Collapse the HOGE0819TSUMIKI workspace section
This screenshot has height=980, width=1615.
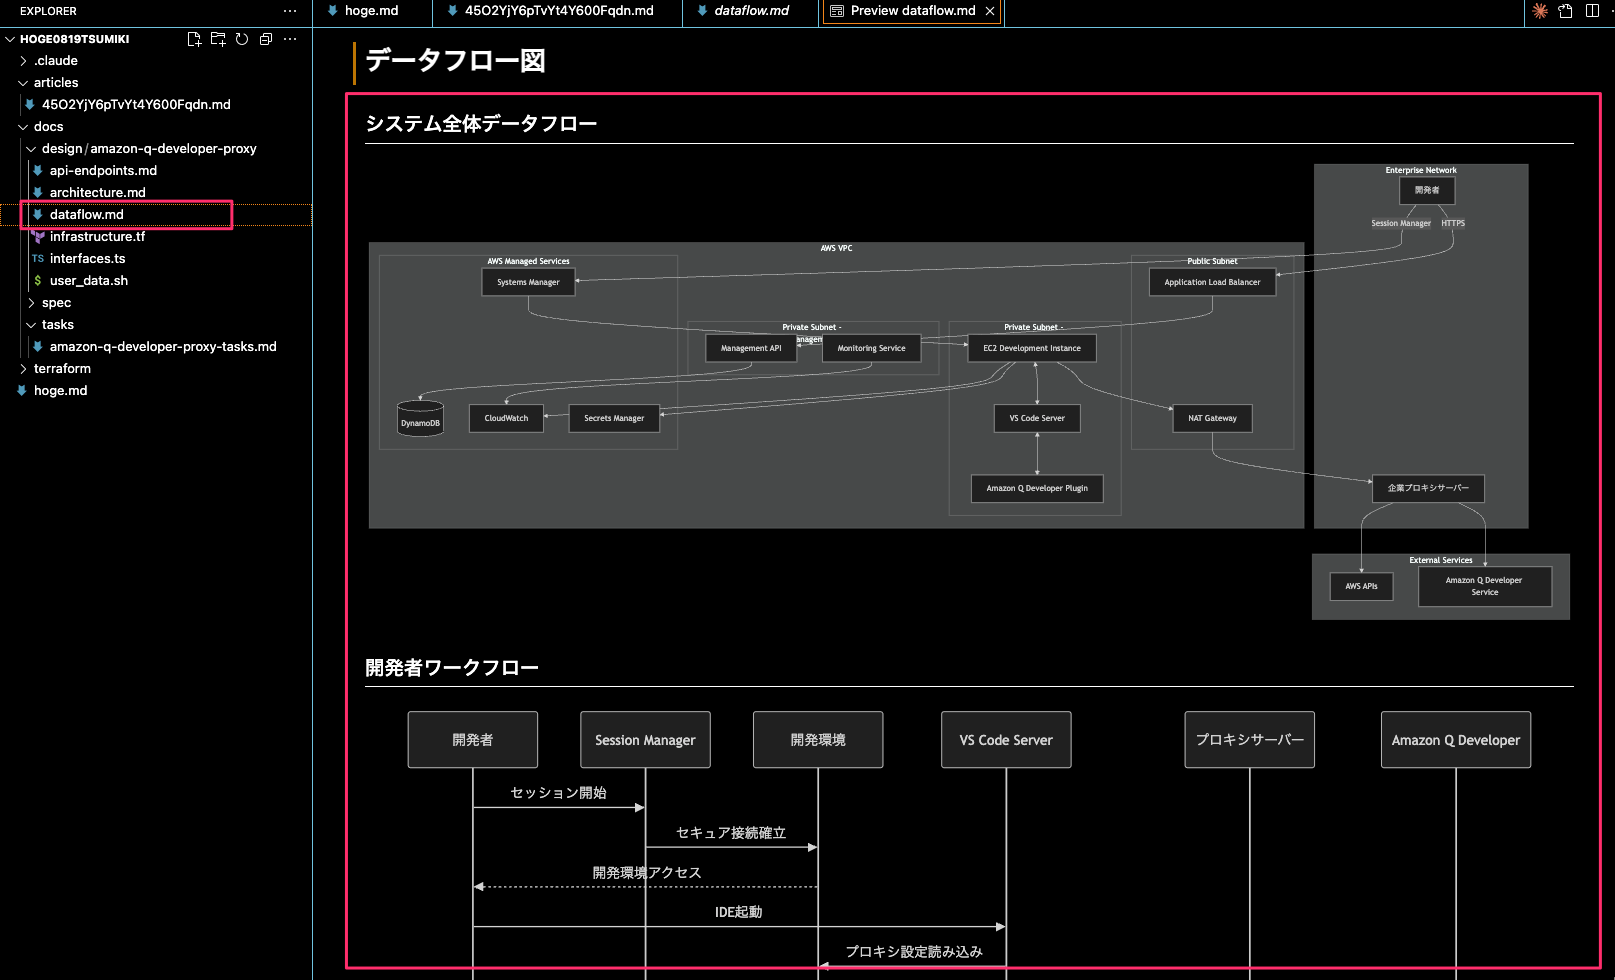click(10, 39)
